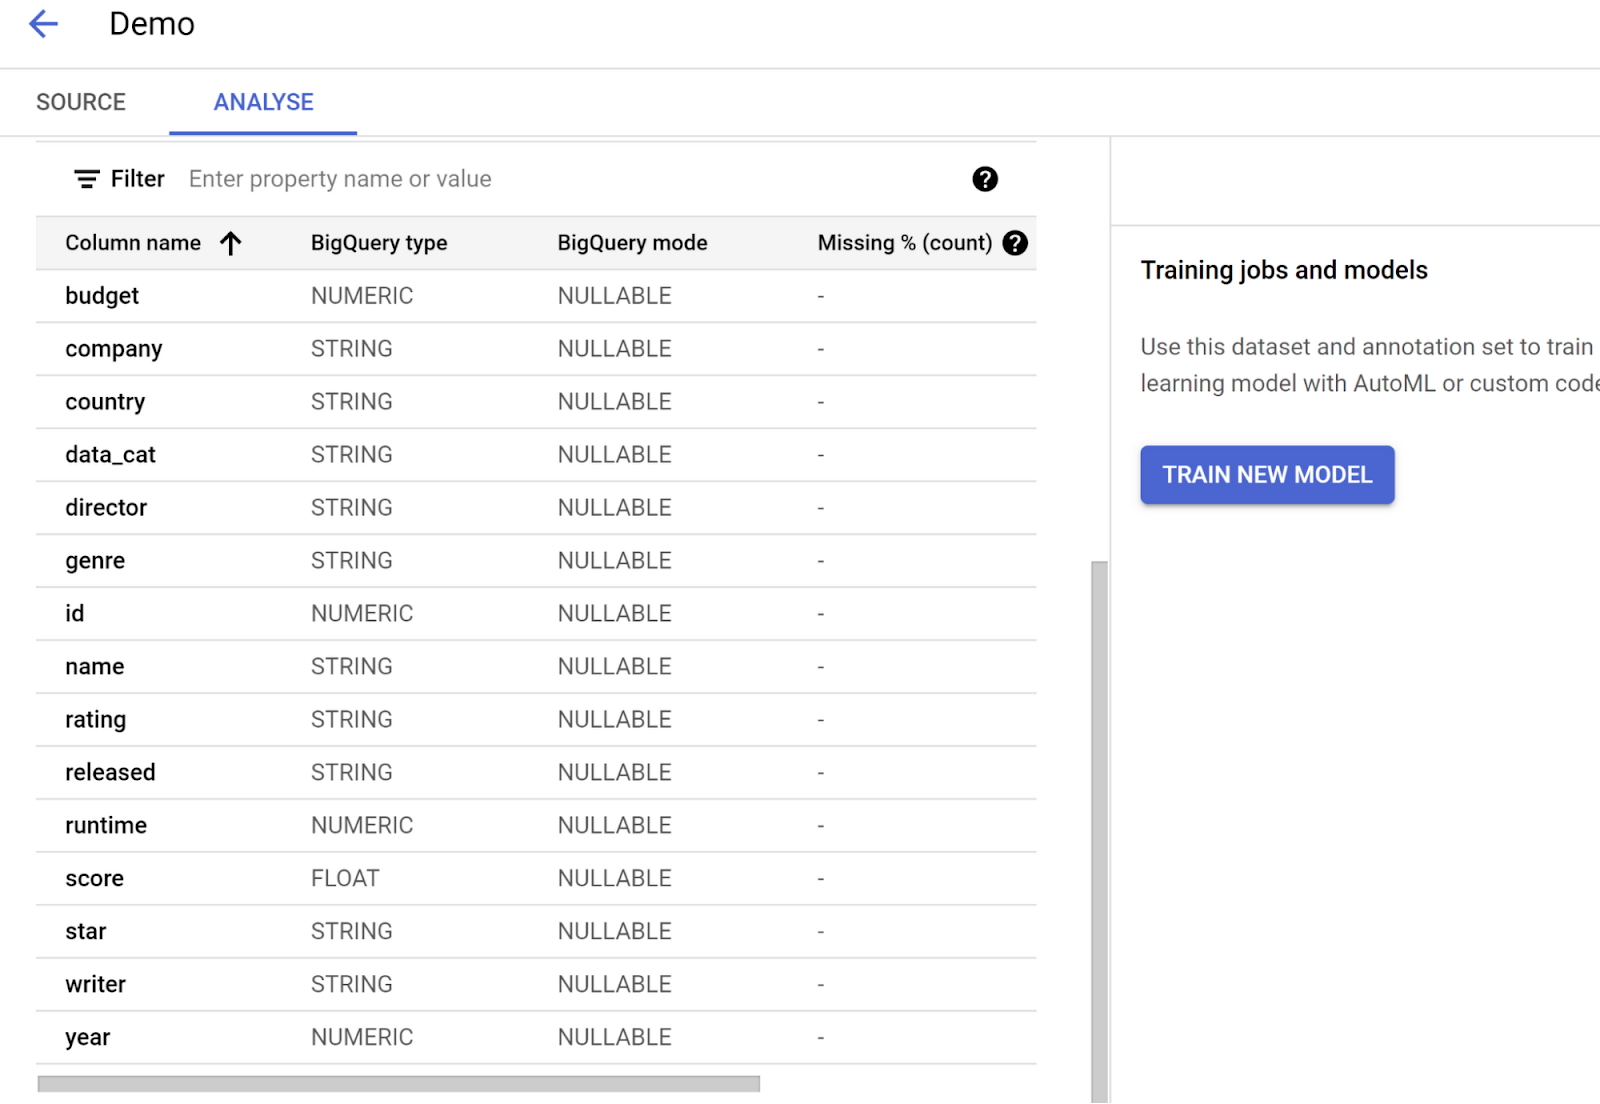1600x1104 pixels.
Task: Click the Training jobs and models heading
Action: [x=1283, y=269]
